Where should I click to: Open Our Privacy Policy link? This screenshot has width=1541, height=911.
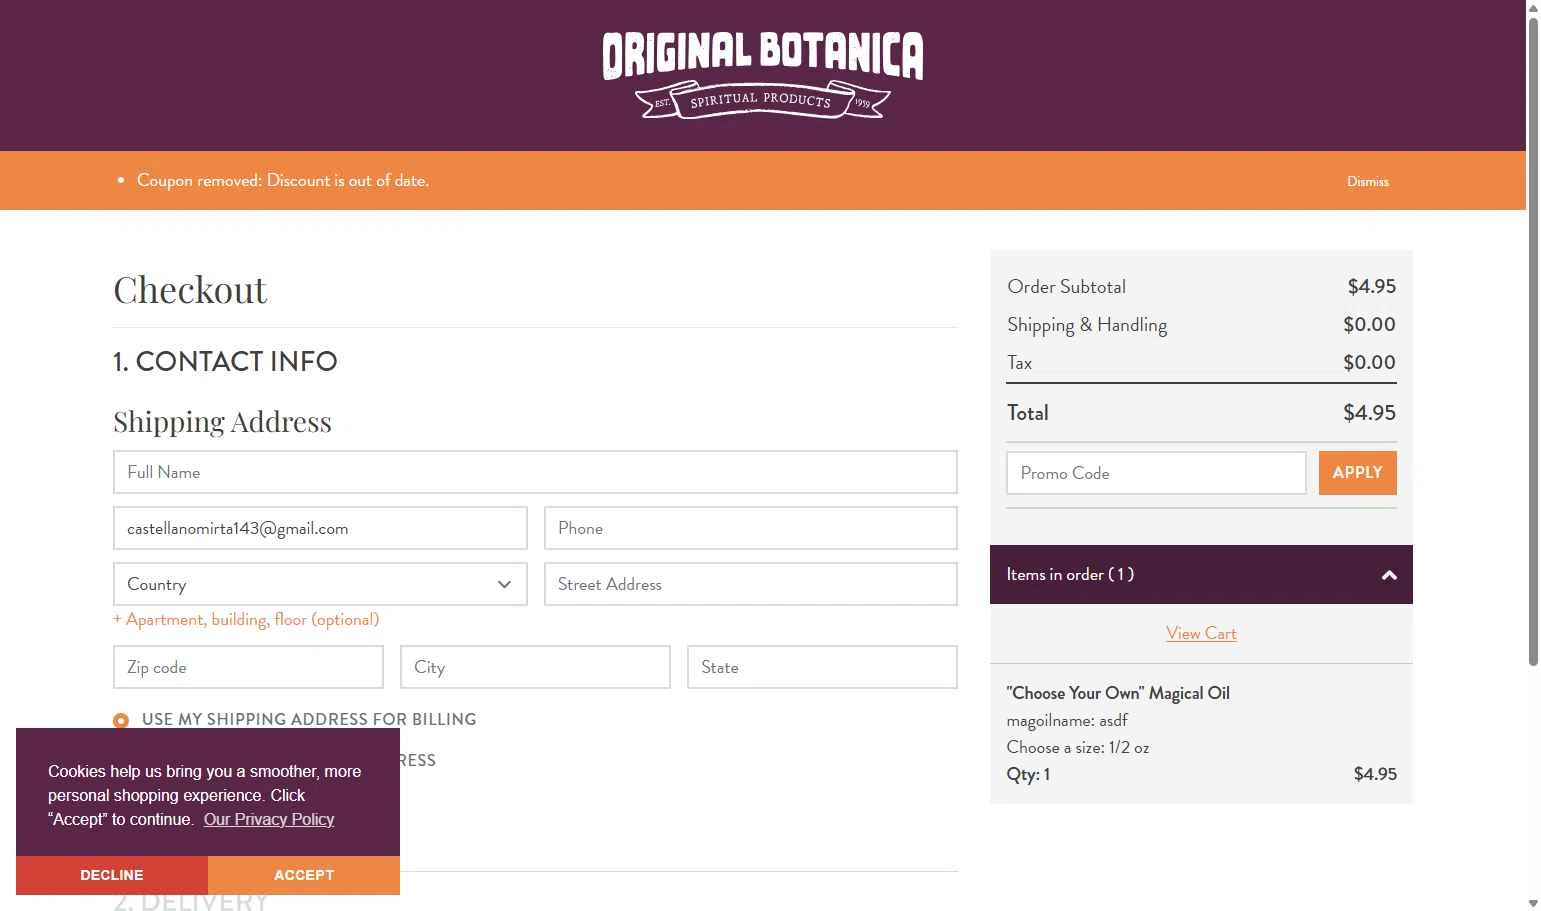click(269, 819)
